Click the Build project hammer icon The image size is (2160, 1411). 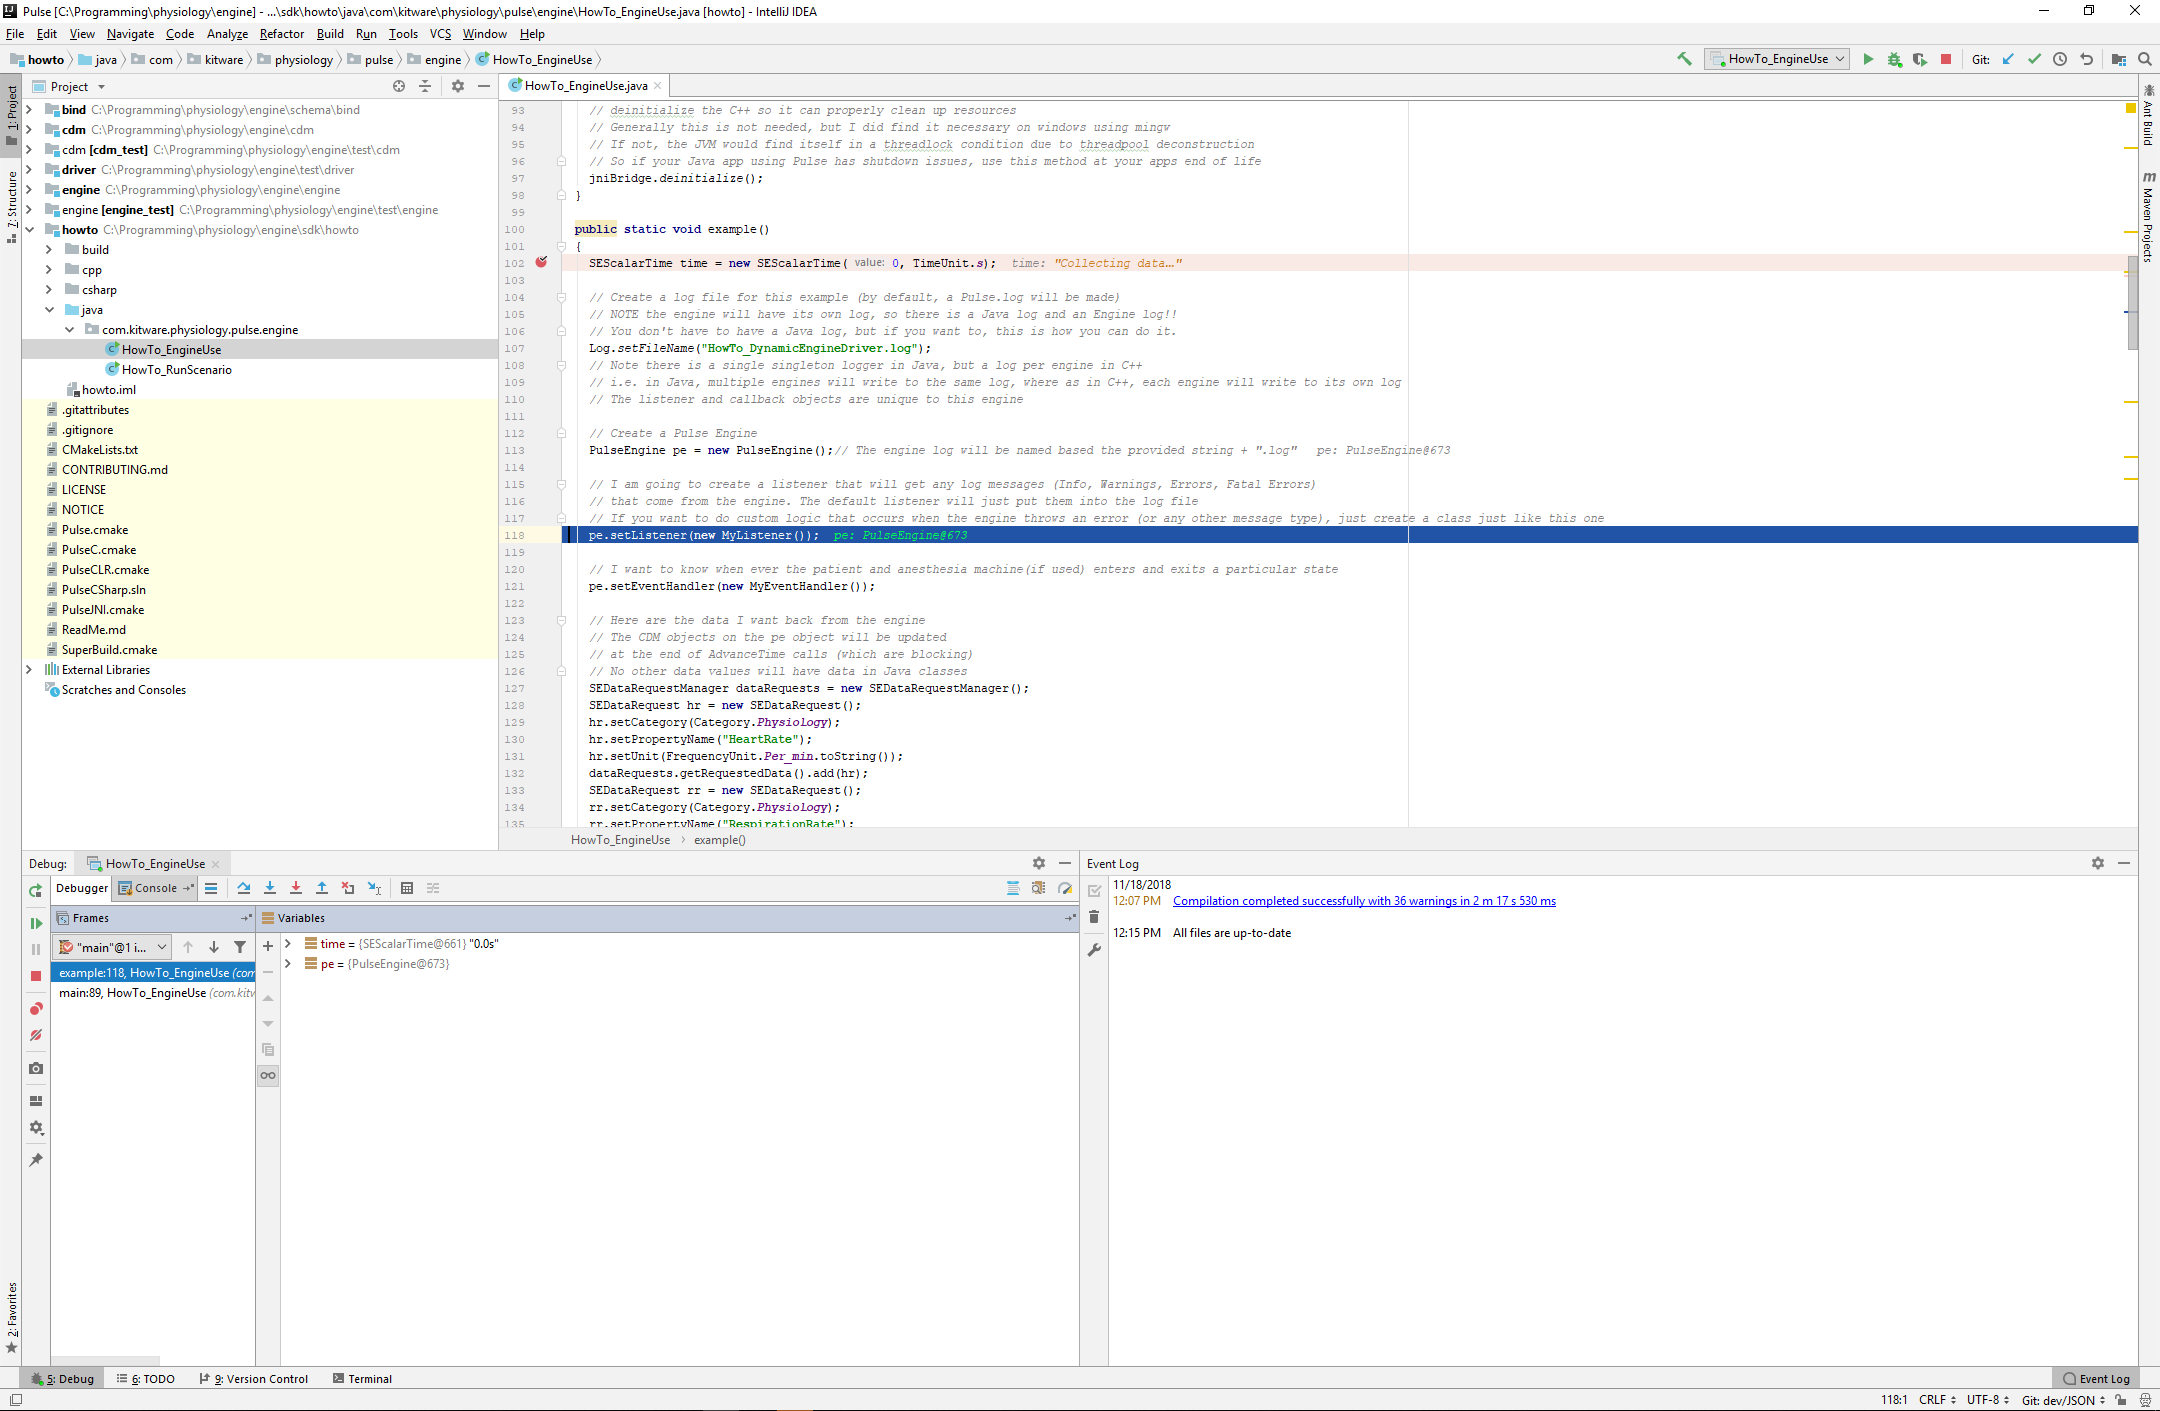tap(1684, 59)
